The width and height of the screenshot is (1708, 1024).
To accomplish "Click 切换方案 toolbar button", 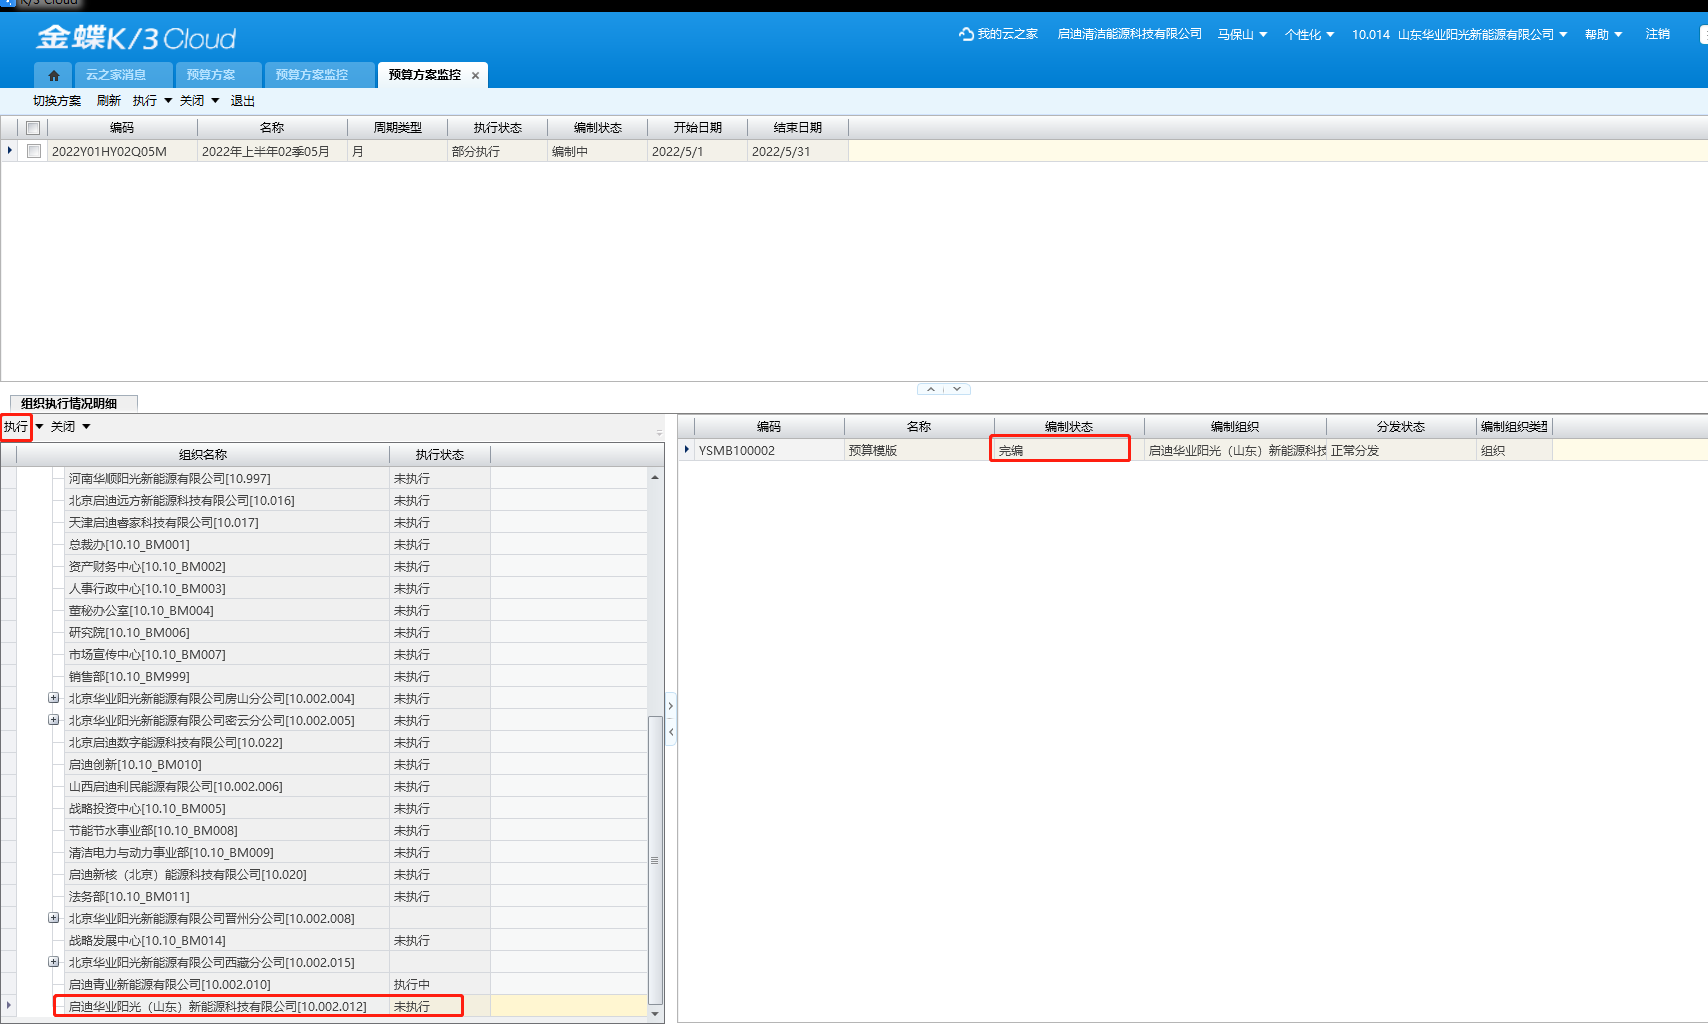I will click(57, 101).
